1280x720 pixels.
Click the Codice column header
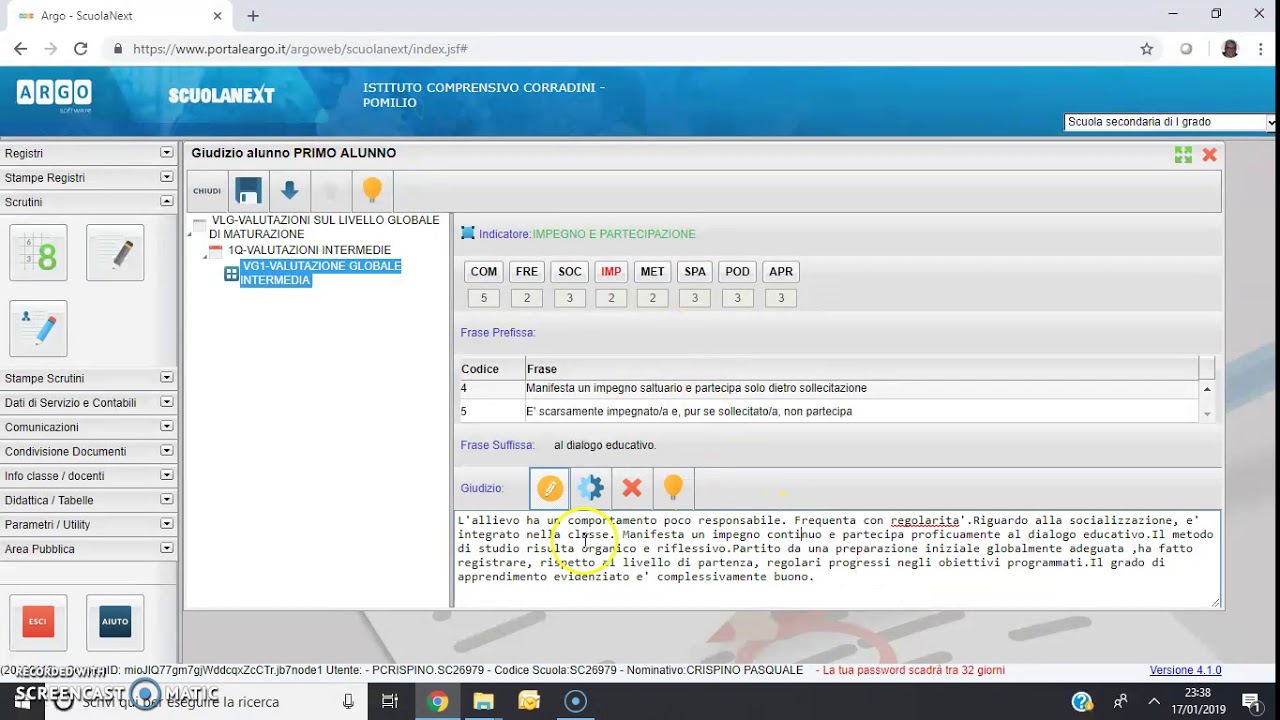[x=490, y=369]
